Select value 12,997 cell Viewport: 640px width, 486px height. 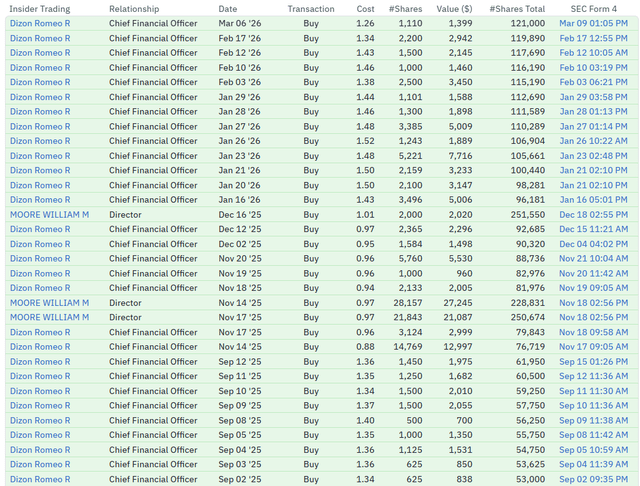click(x=458, y=346)
